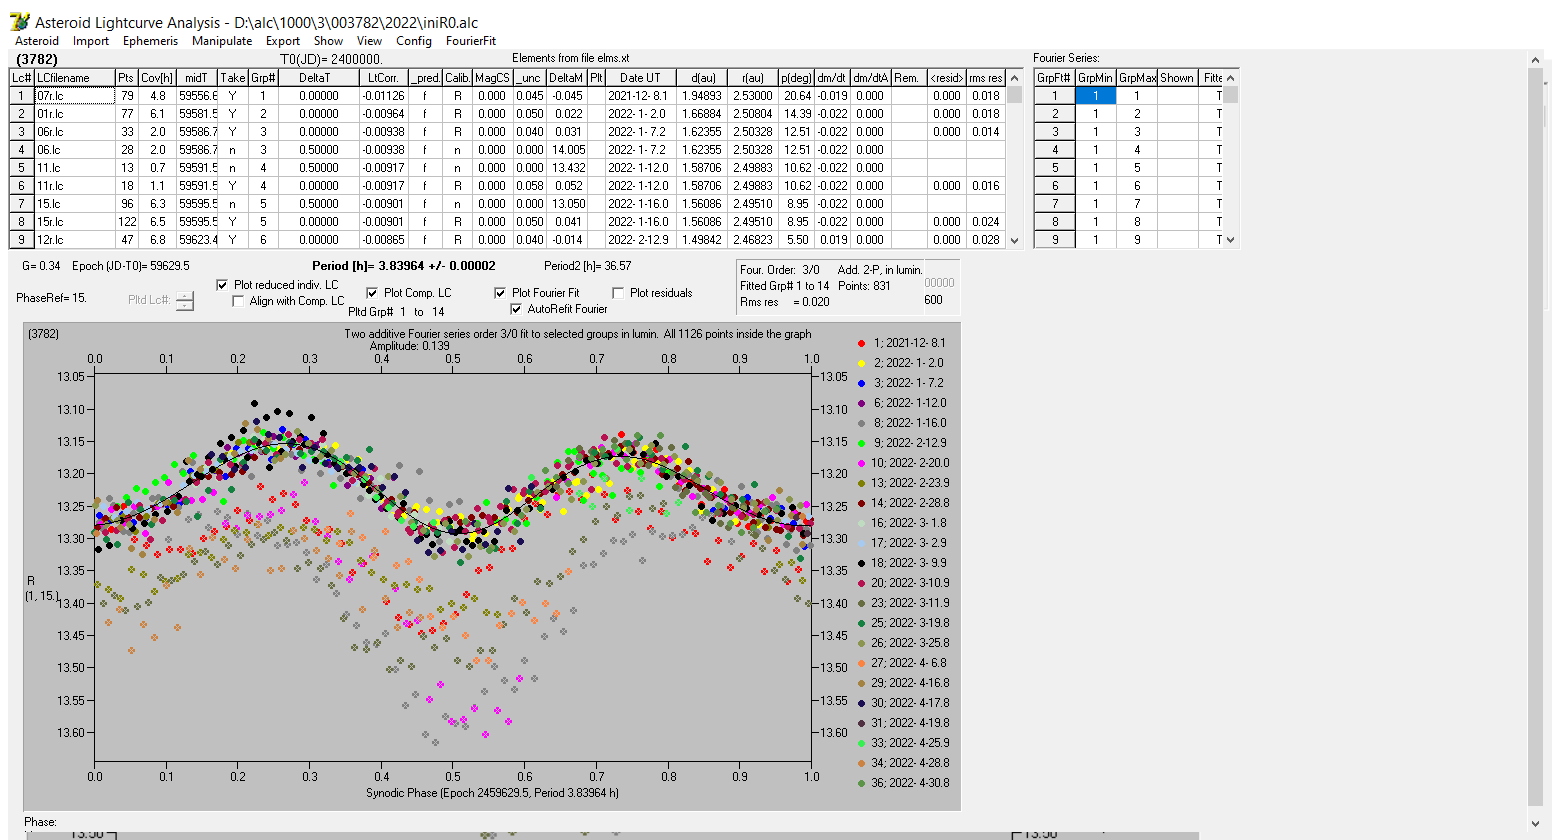Click the LtCorr. column header

click(x=384, y=78)
